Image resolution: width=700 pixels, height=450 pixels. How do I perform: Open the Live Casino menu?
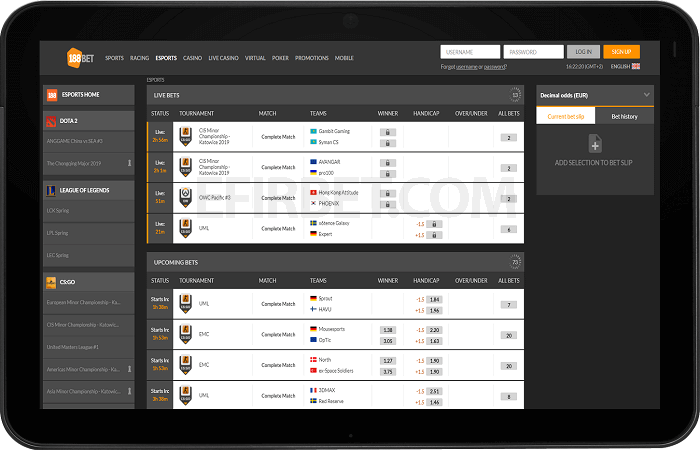(x=223, y=58)
